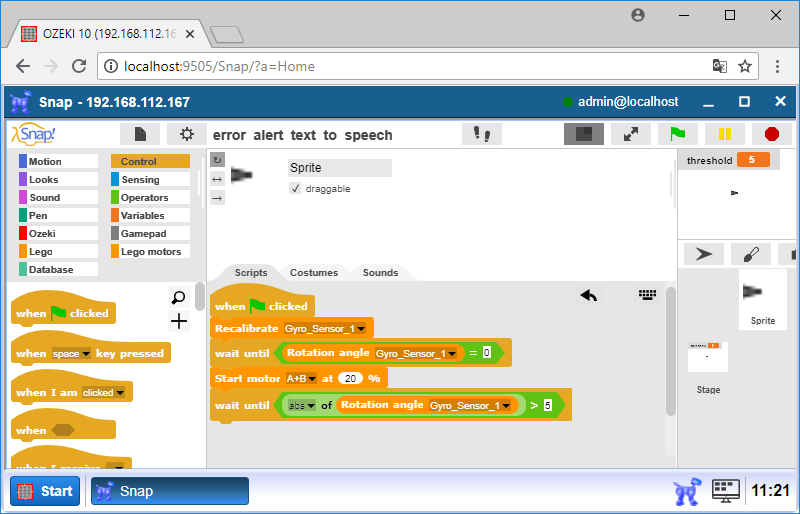Select the Sensing block category
Screen dimensions: 800x514
point(151,179)
